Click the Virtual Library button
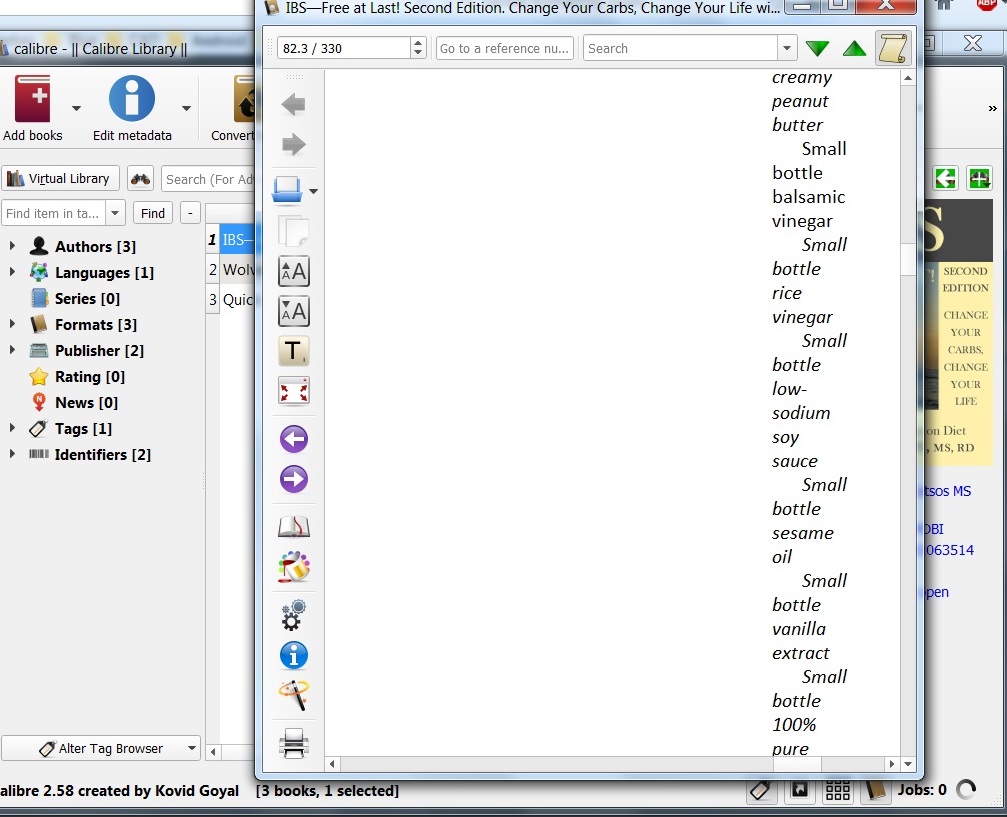The image size is (1007, 817). click(60, 179)
